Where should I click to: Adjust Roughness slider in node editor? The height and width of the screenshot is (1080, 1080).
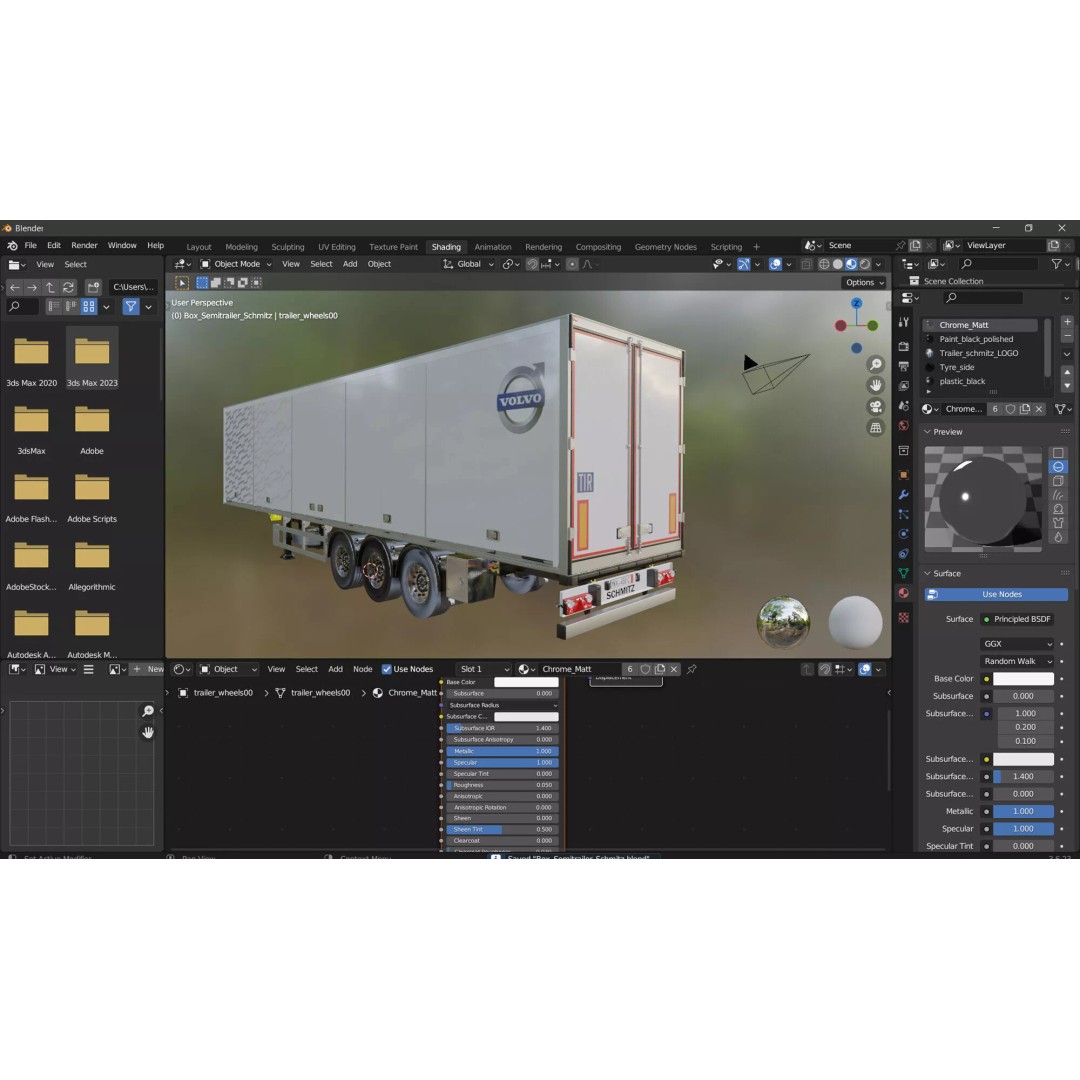tap(502, 786)
